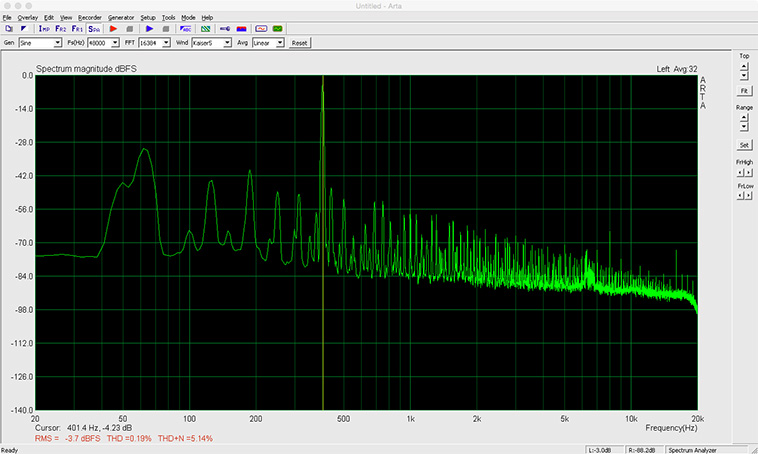
Task: Click the "THD =0.19%" reading
Action: [x=129, y=439]
